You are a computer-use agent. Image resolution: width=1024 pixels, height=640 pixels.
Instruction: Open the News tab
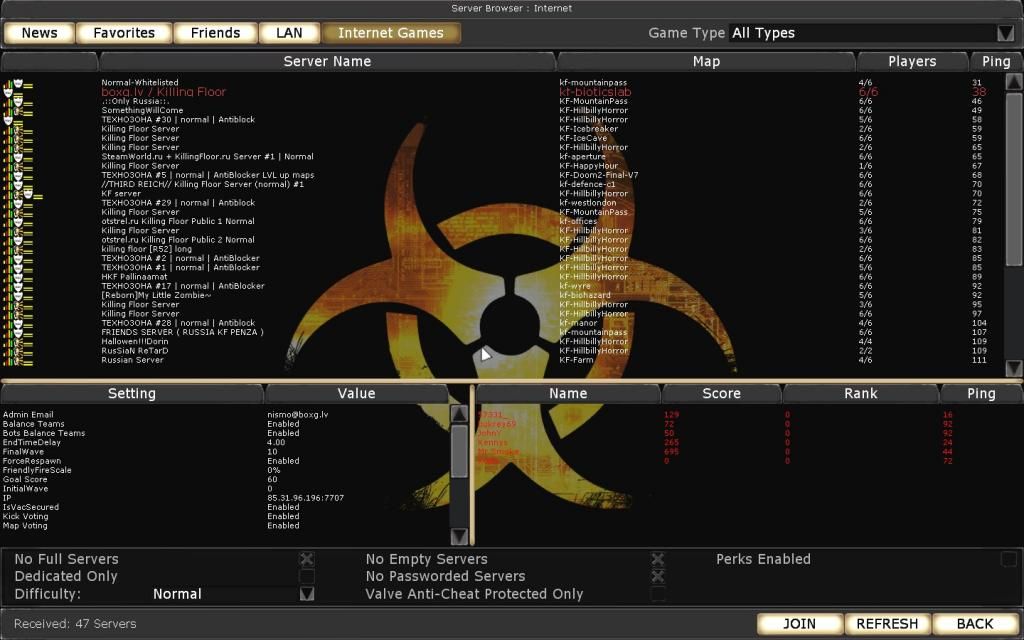click(x=39, y=33)
